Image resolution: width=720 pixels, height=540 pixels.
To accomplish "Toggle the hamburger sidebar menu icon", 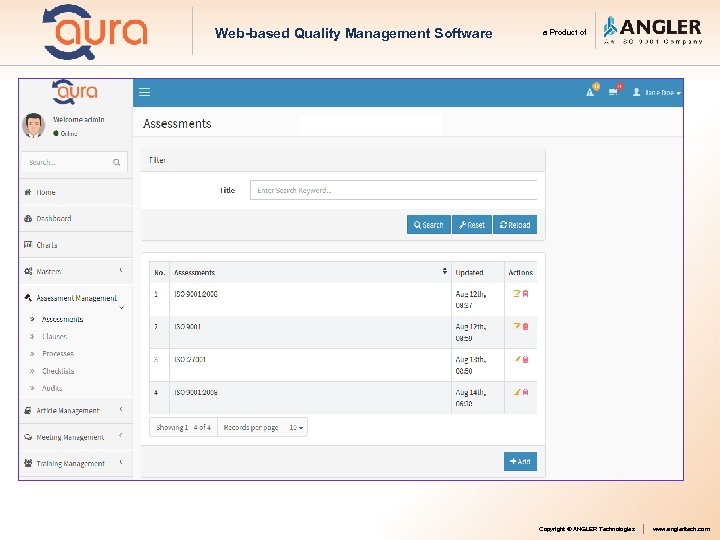I will click(145, 92).
